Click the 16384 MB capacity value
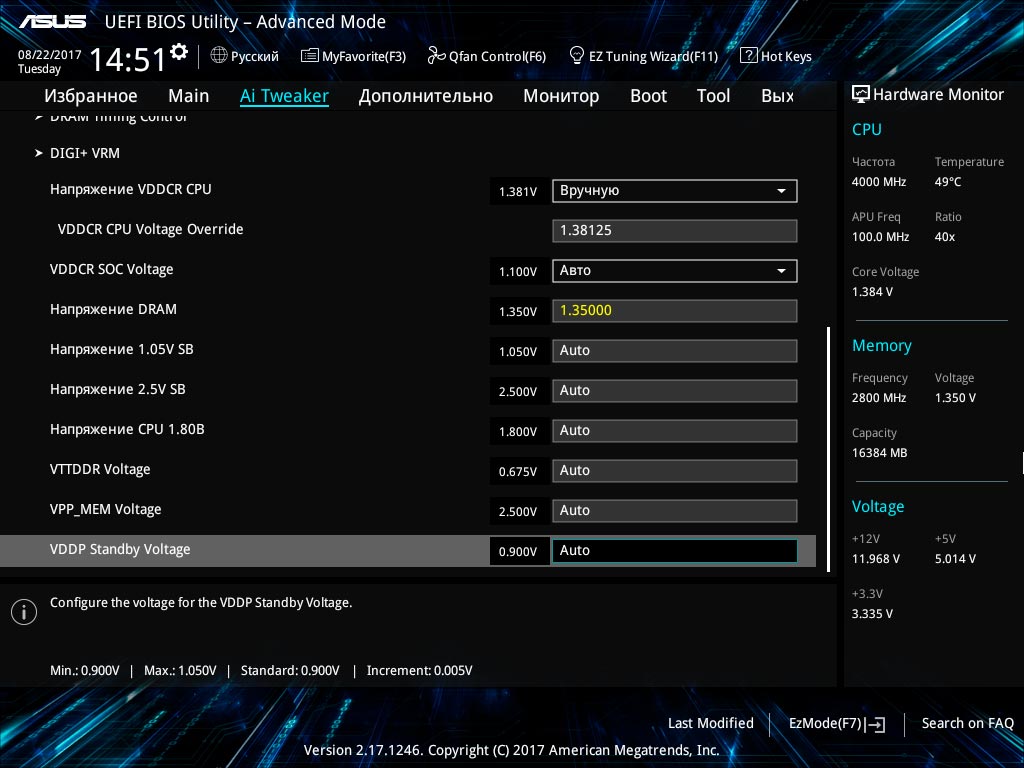 (880, 453)
